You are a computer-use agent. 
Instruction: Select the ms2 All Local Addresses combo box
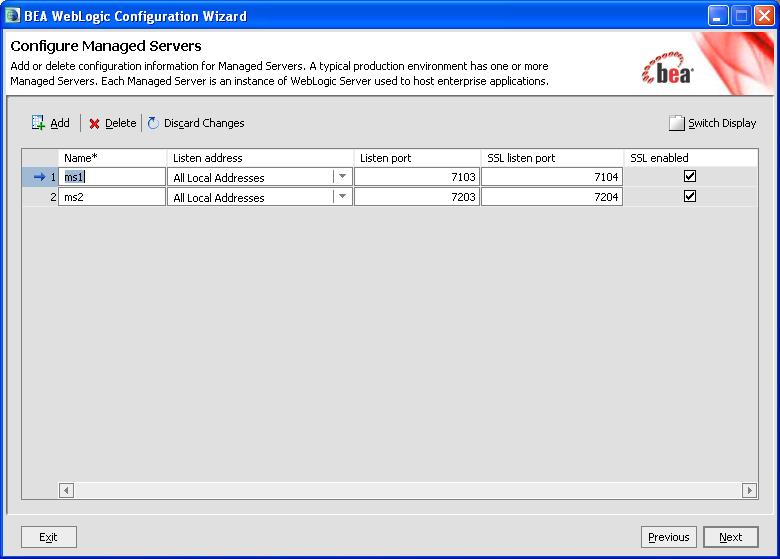click(260, 197)
